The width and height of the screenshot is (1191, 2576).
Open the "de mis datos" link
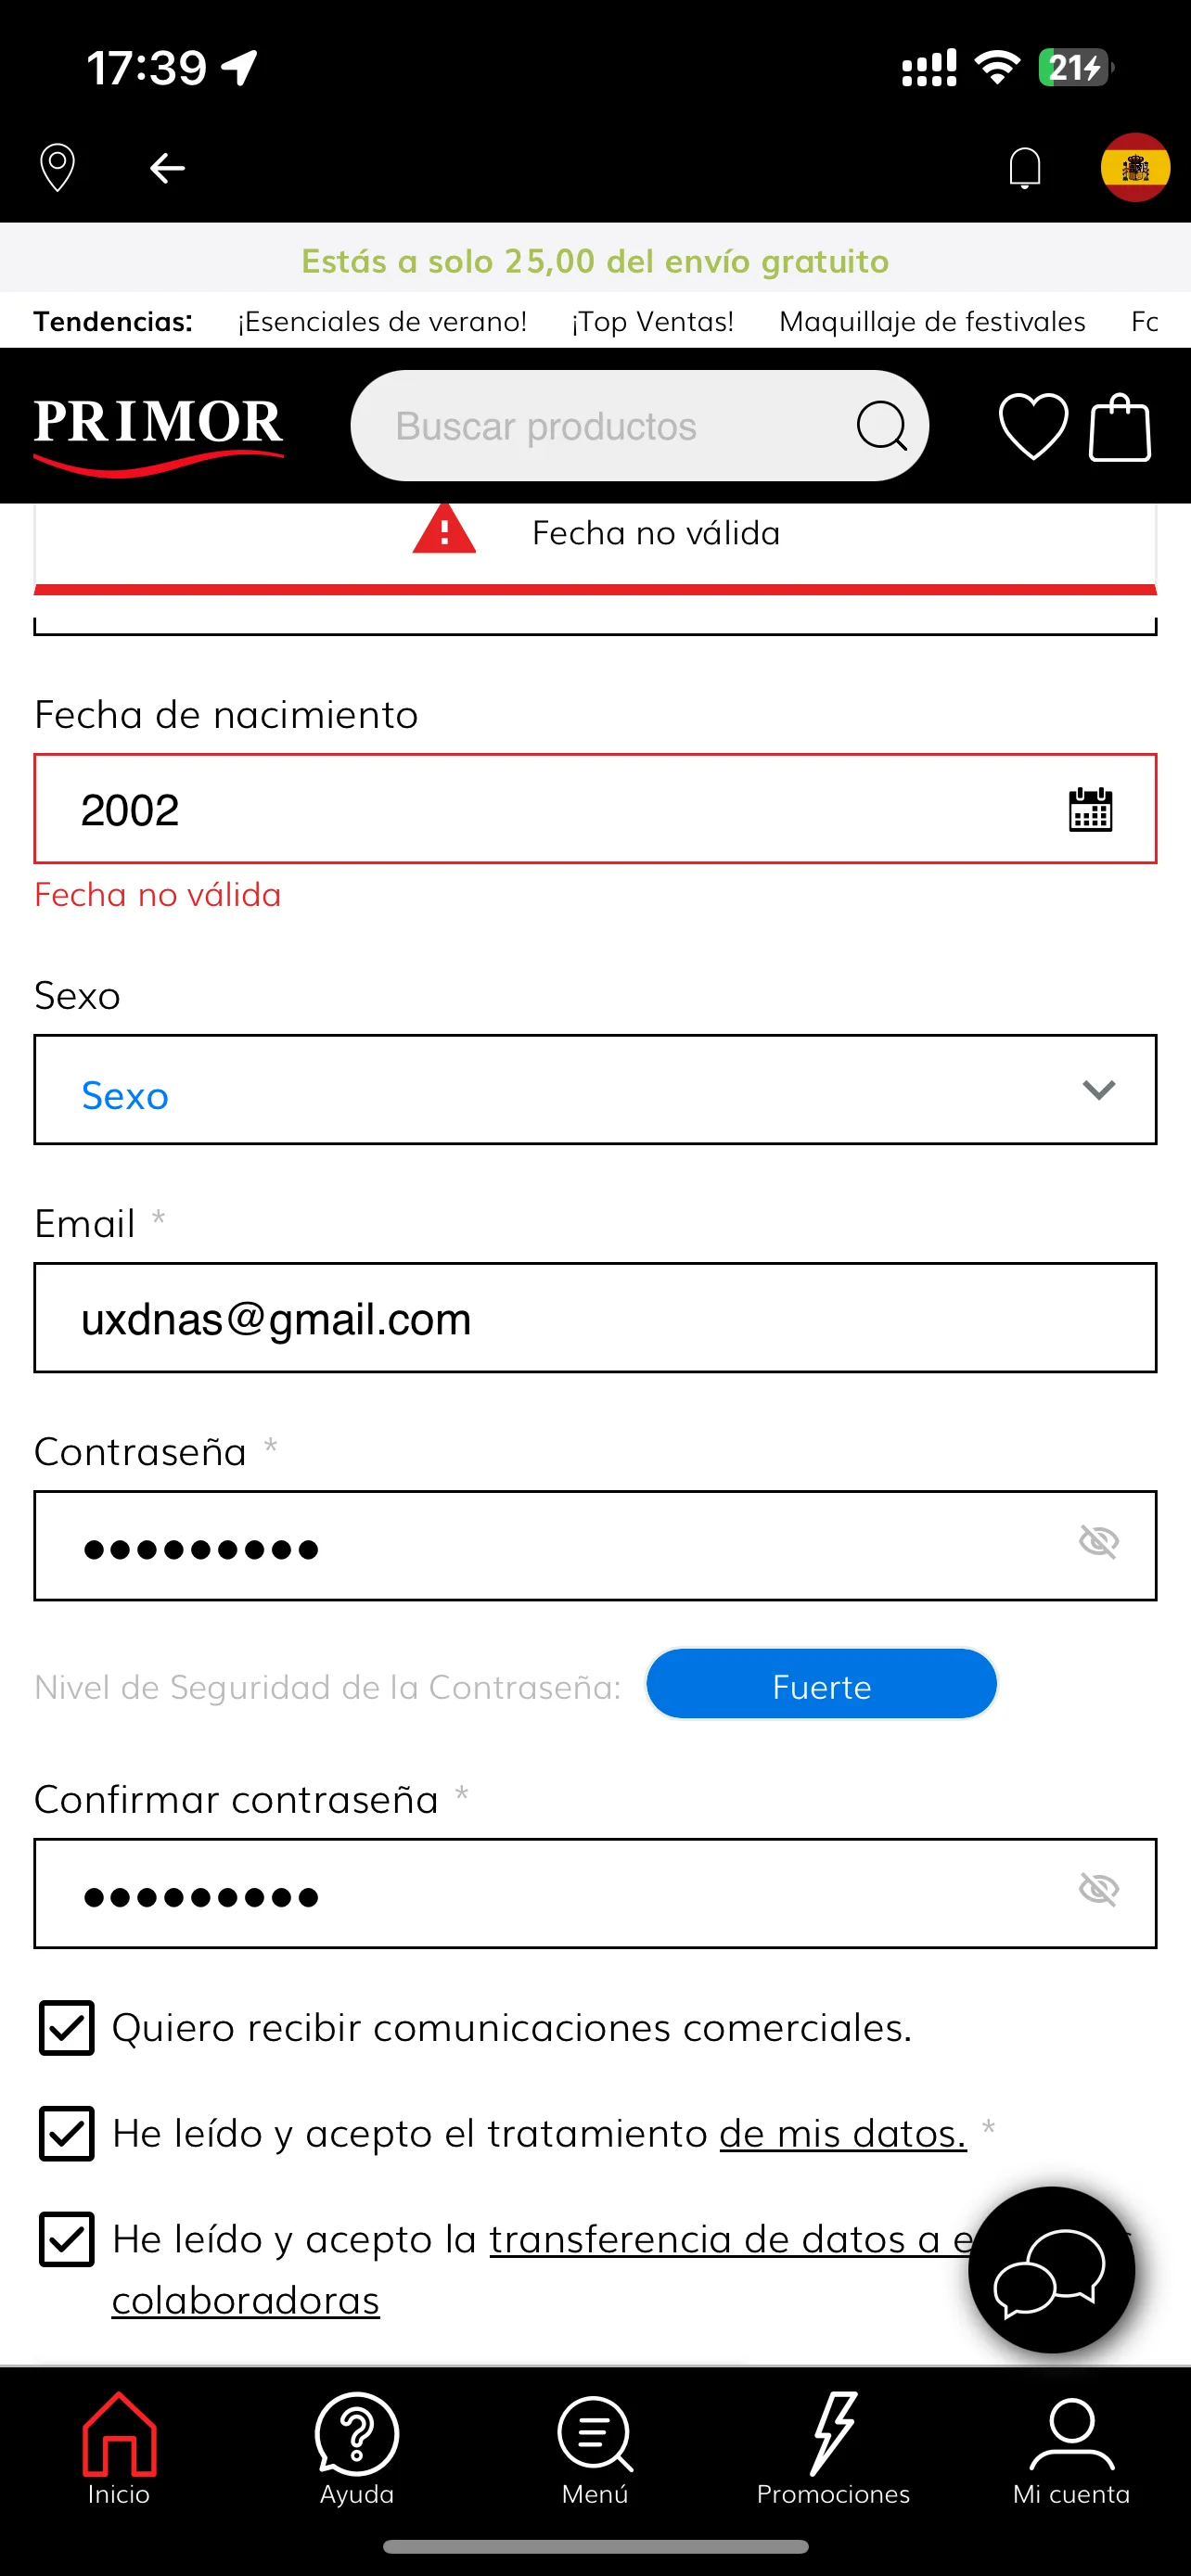[843, 2134]
